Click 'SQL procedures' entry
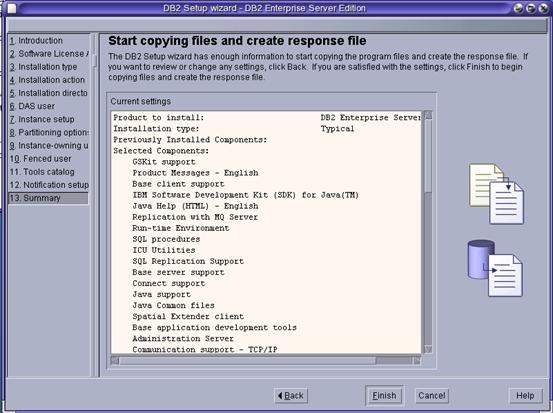 pyautogui.click(x=166, y=239)
